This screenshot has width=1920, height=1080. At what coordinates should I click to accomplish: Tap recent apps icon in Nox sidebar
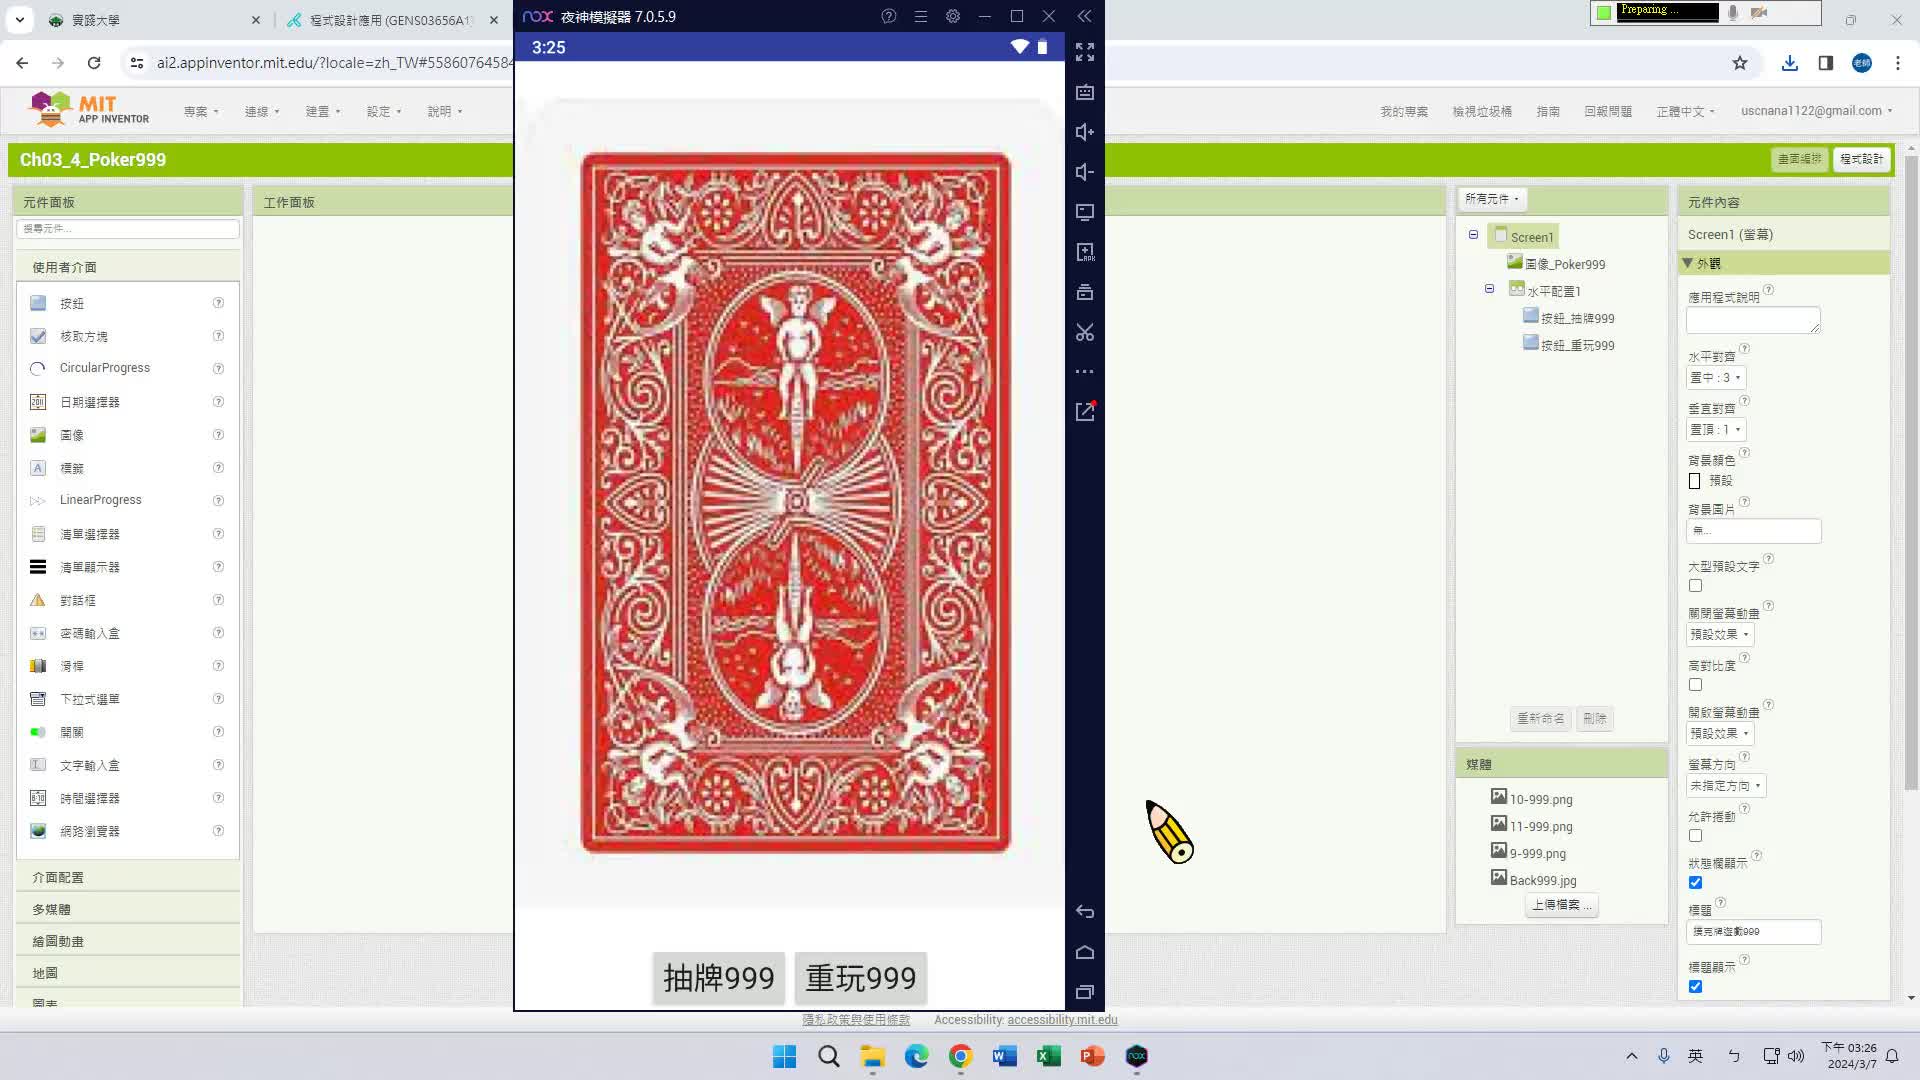pos(1085,992)
